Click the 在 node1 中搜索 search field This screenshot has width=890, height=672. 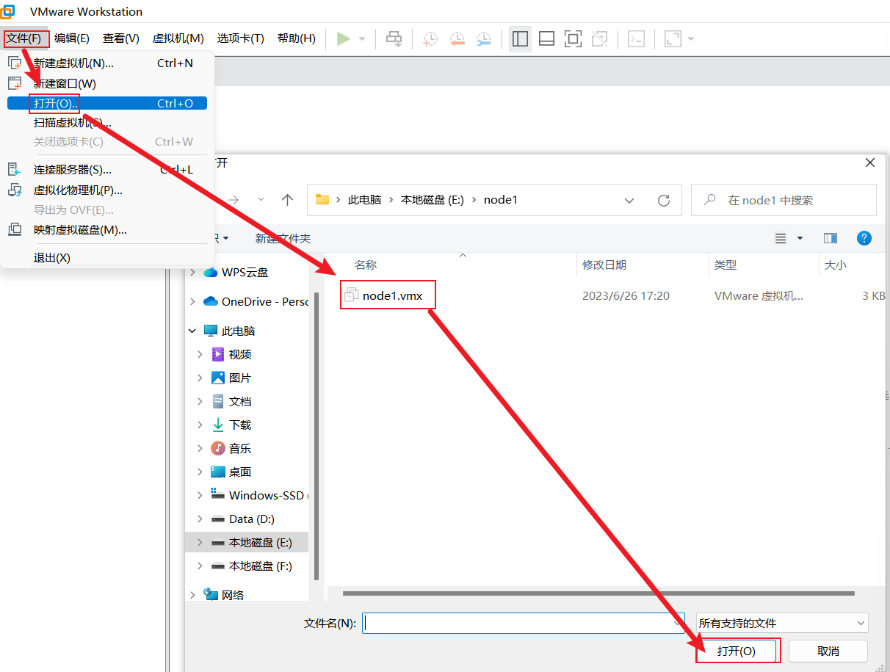coord(784,200)
